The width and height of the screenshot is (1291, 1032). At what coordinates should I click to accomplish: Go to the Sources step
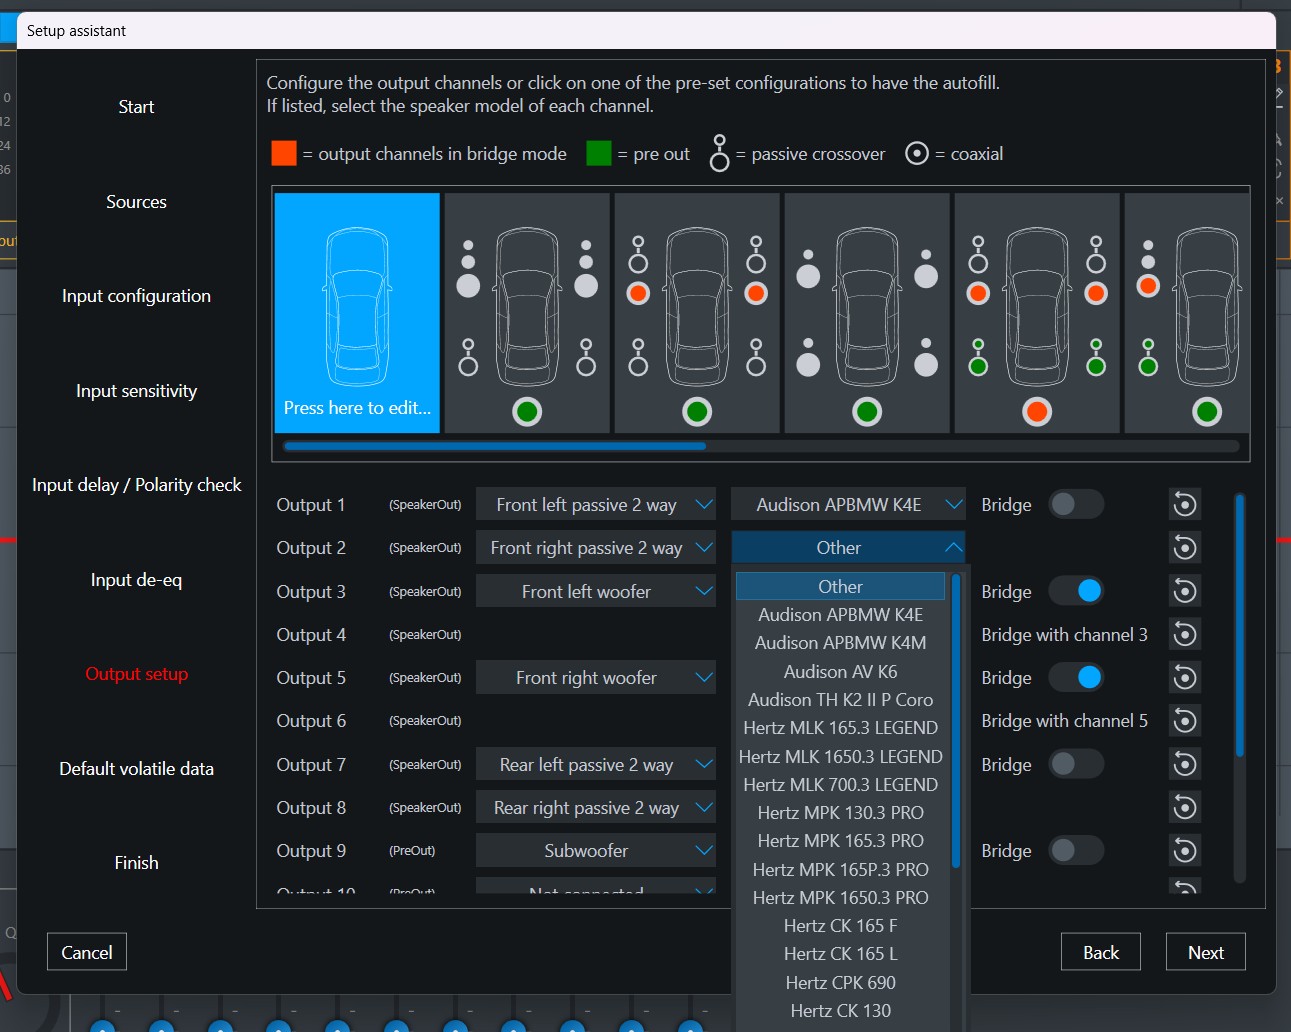(136, 201)
